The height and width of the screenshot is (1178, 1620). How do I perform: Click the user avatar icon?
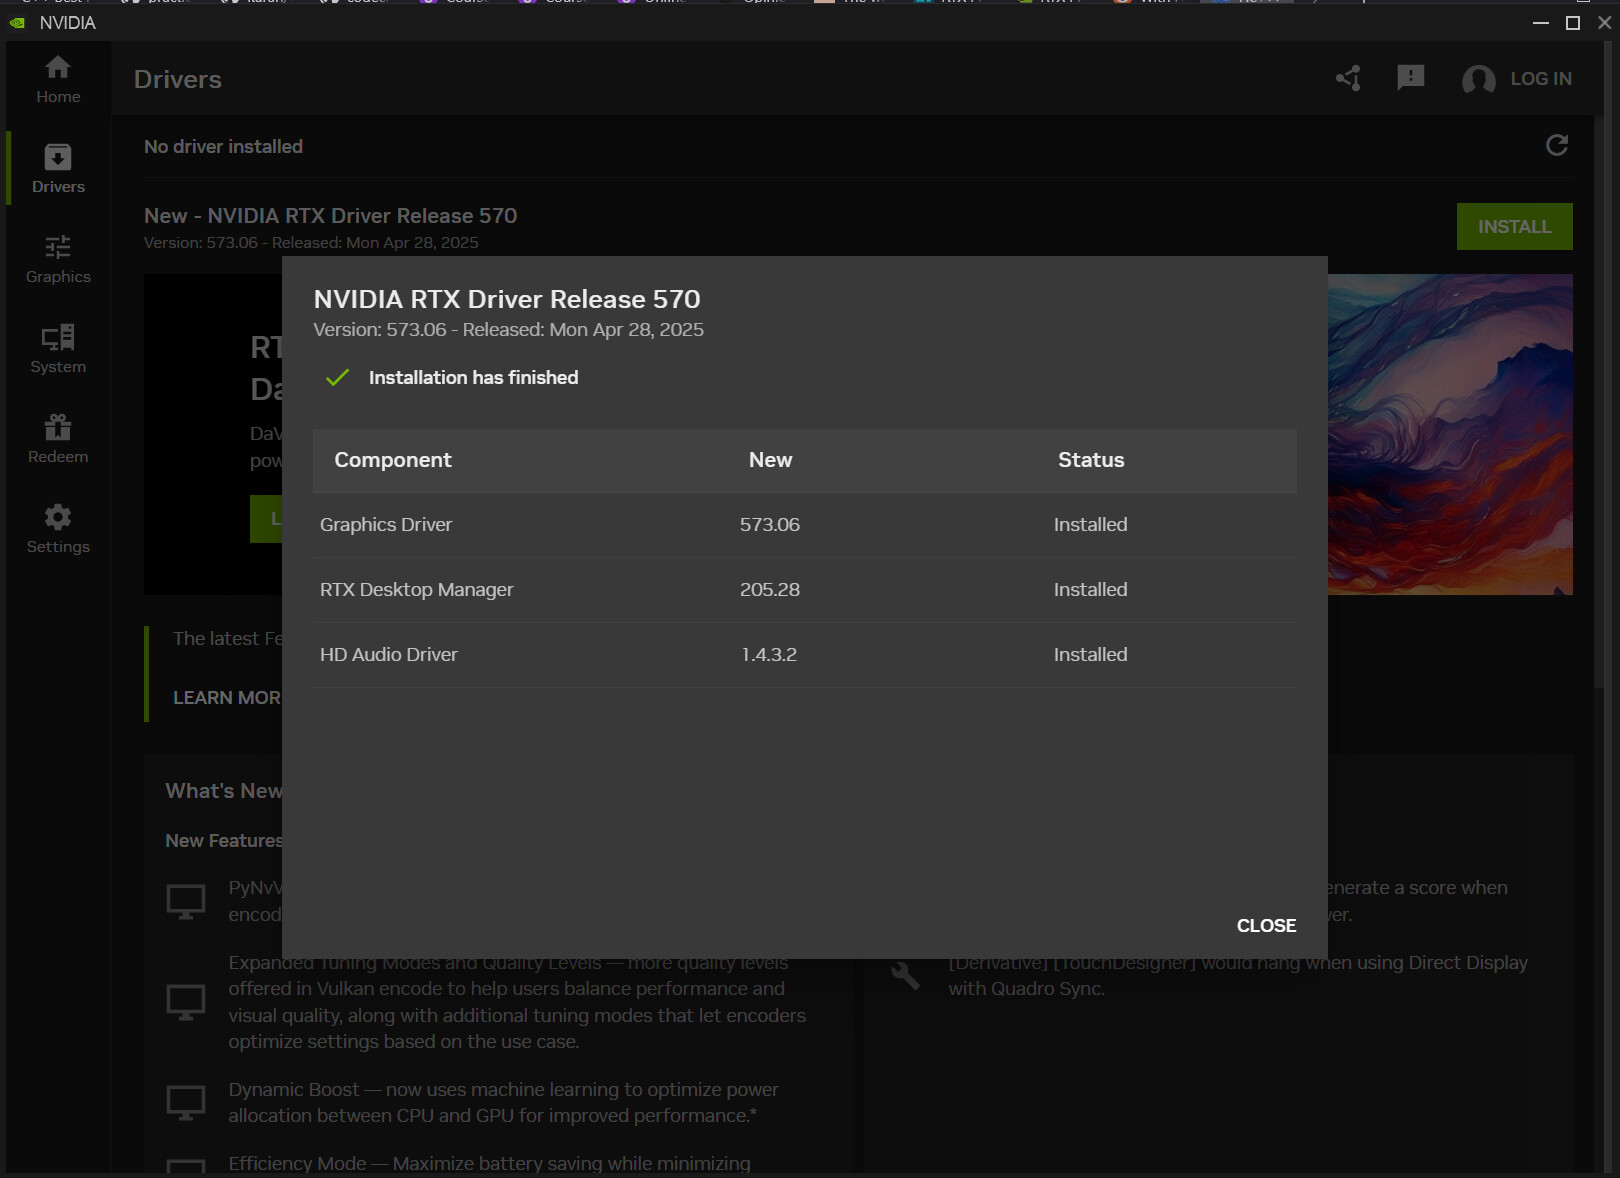pyautogui.click(x=1479, y=79)
